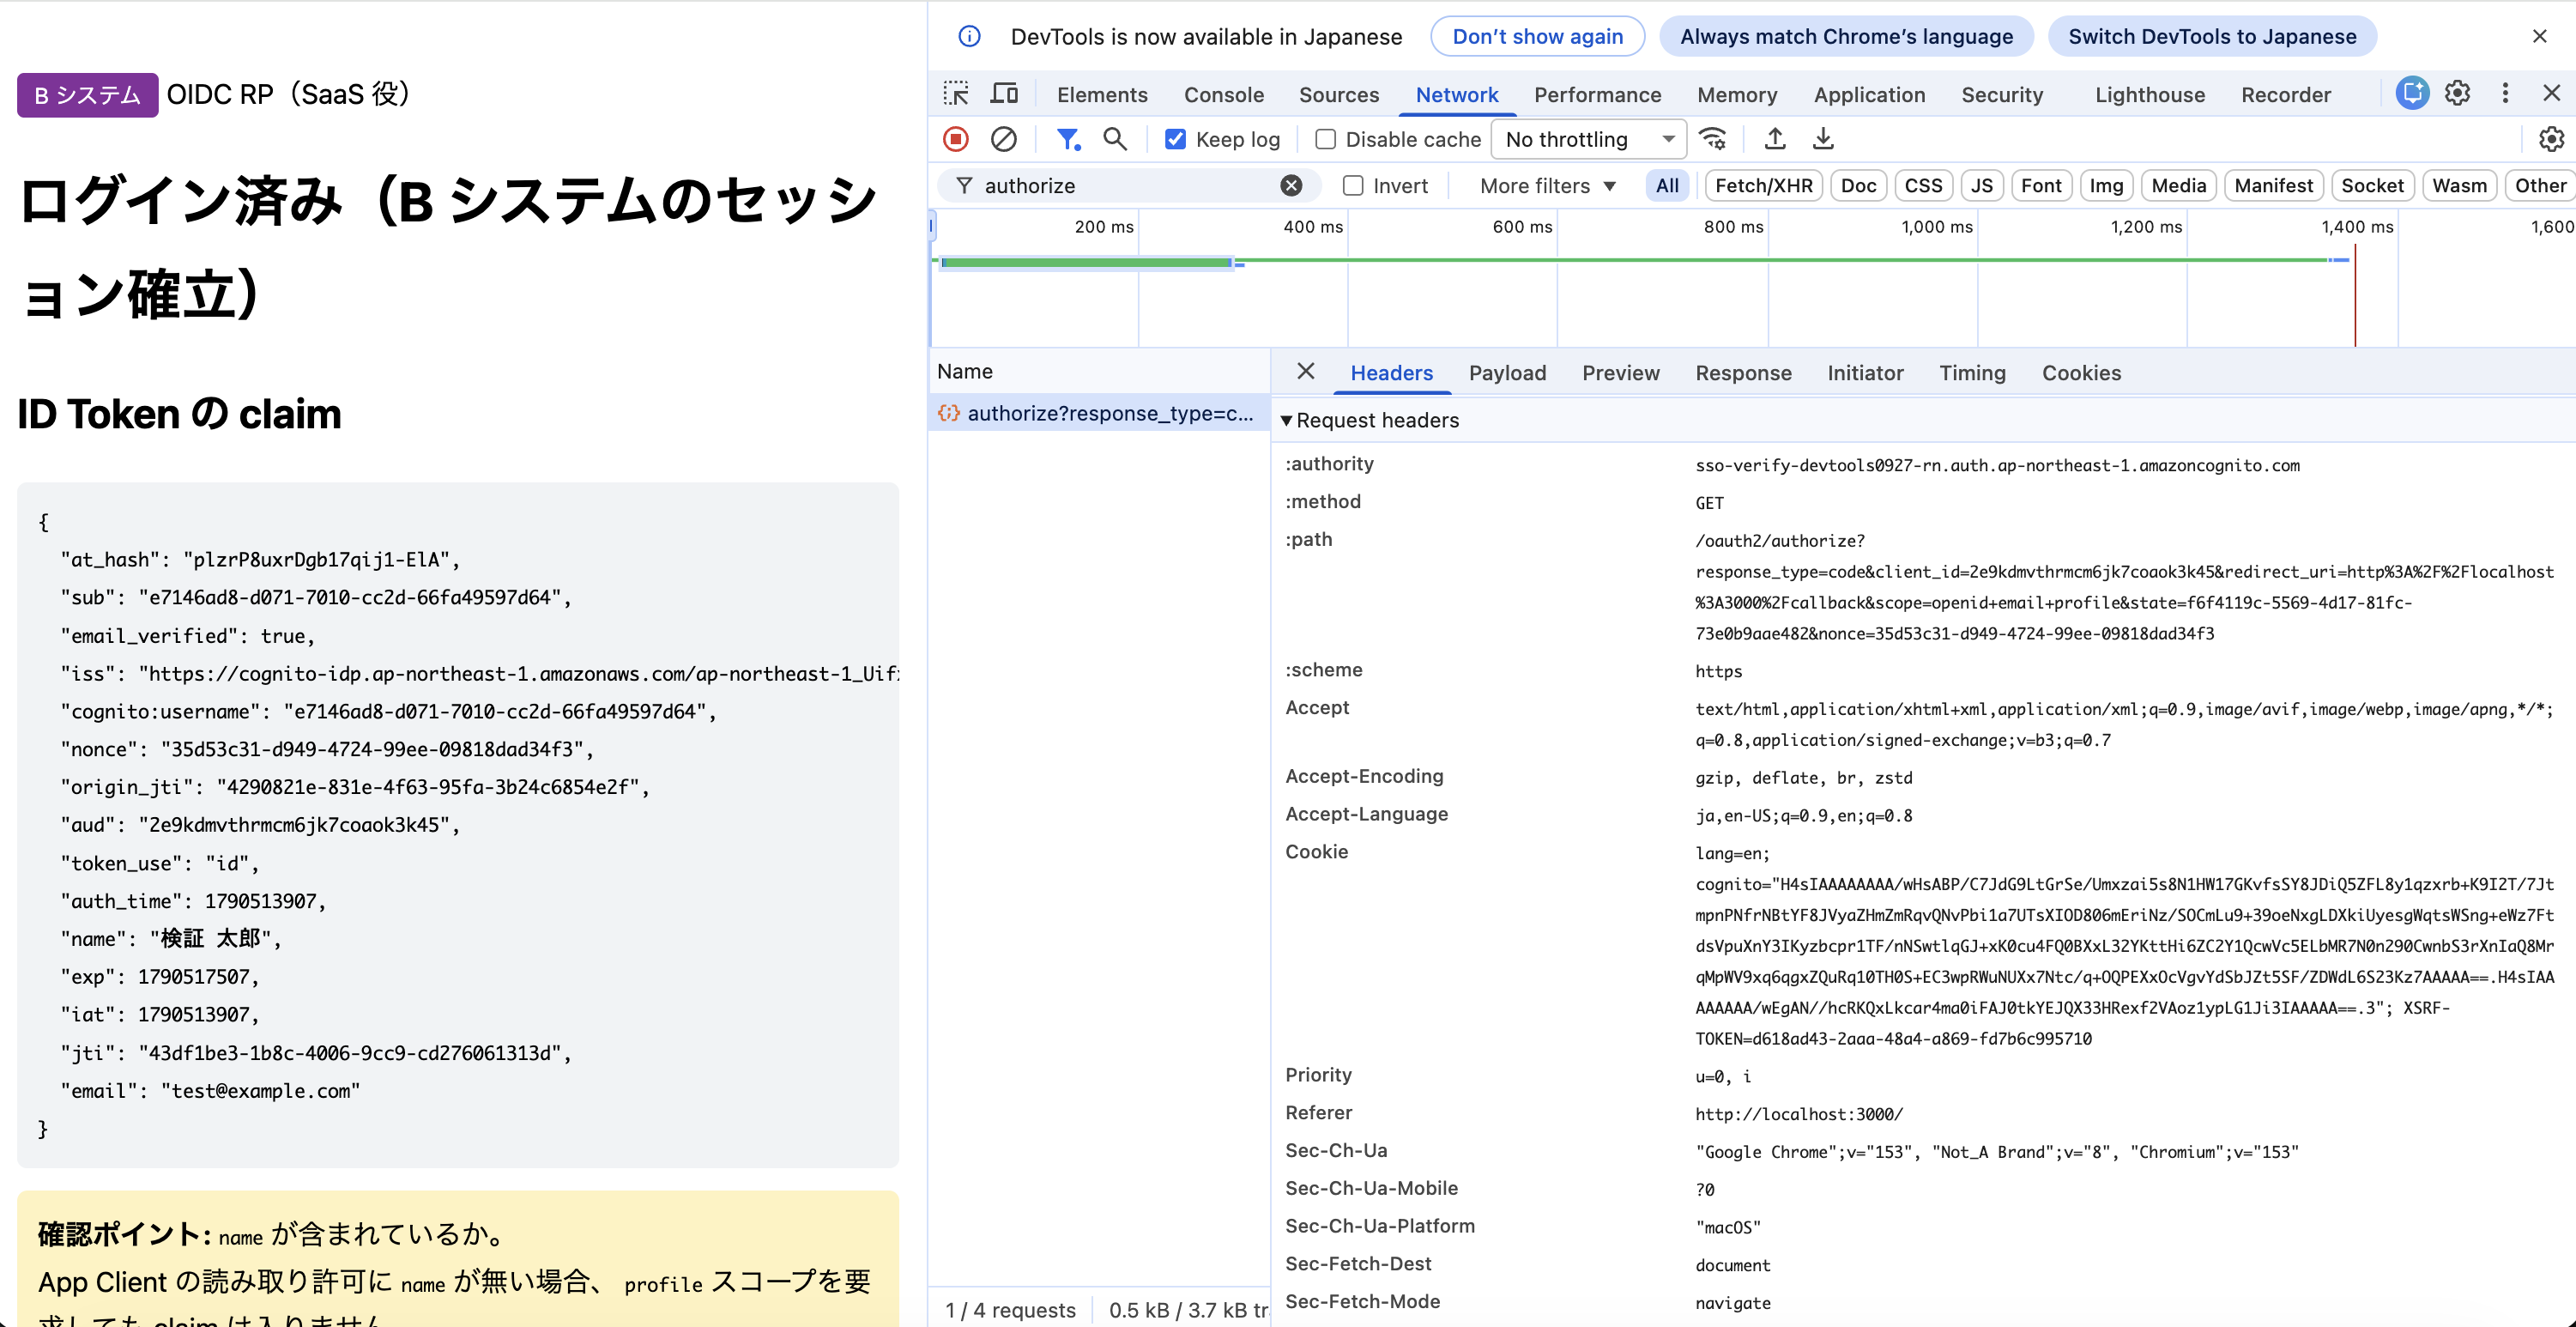This screenshot has height=1327, width=2576.
Task: Open DevTools settings gear icon
Action: (x=2457, y=93)
